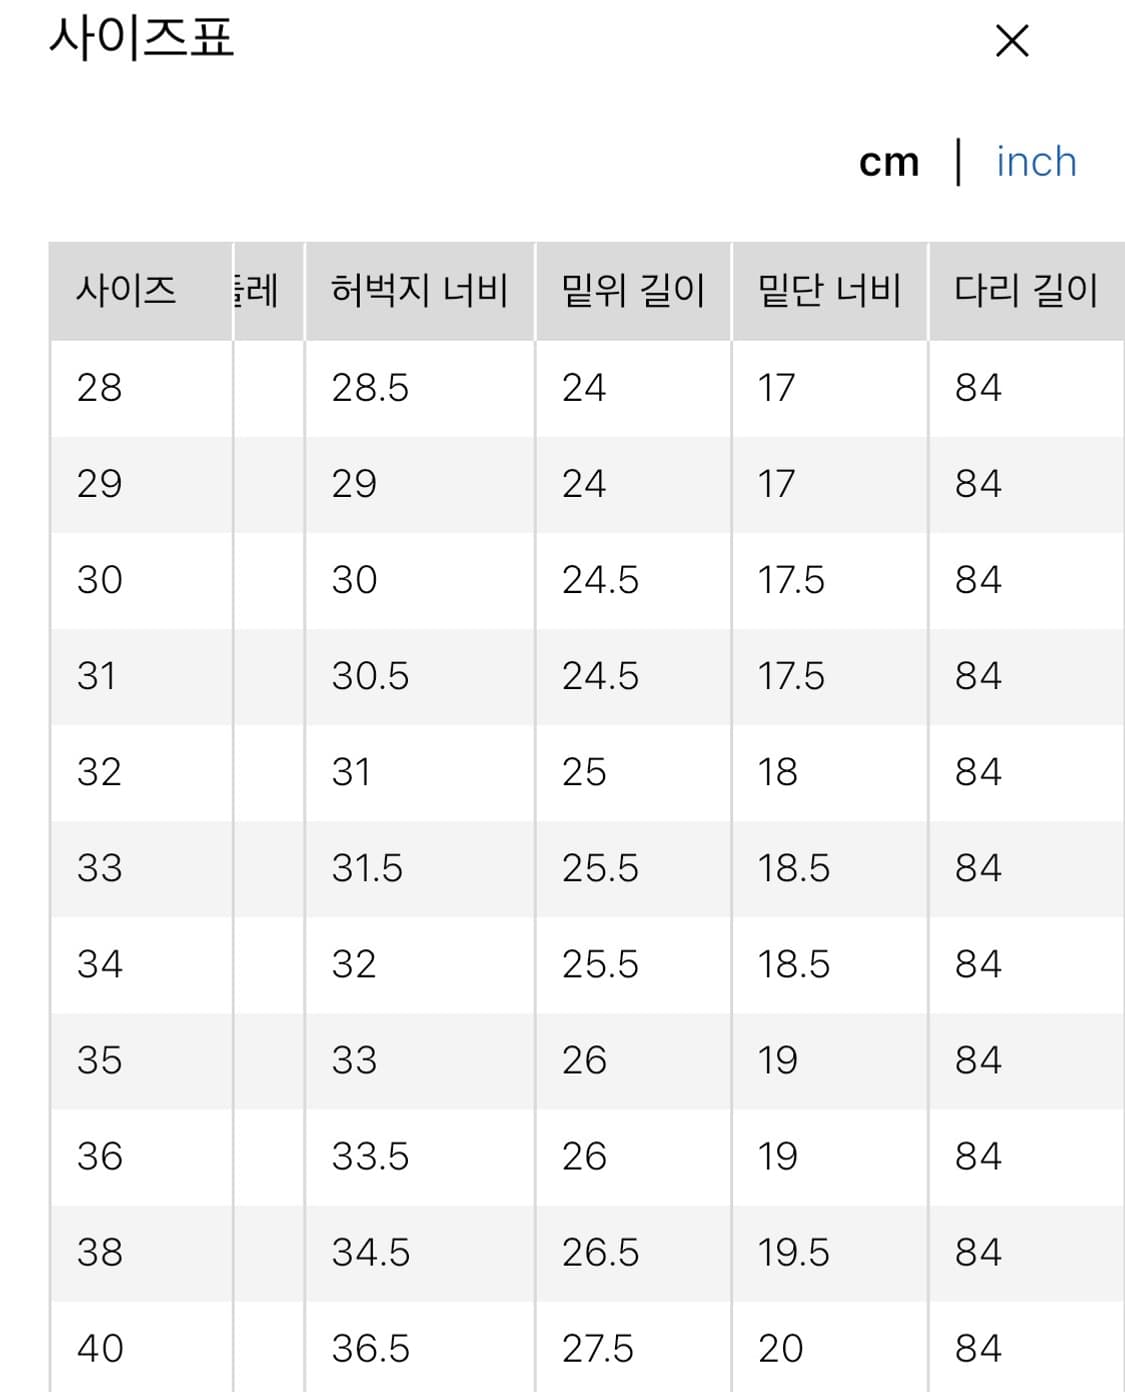This screenshot has width=1125, height=1392.
Task: Switch units to inch
Action: coord(1036,162)
